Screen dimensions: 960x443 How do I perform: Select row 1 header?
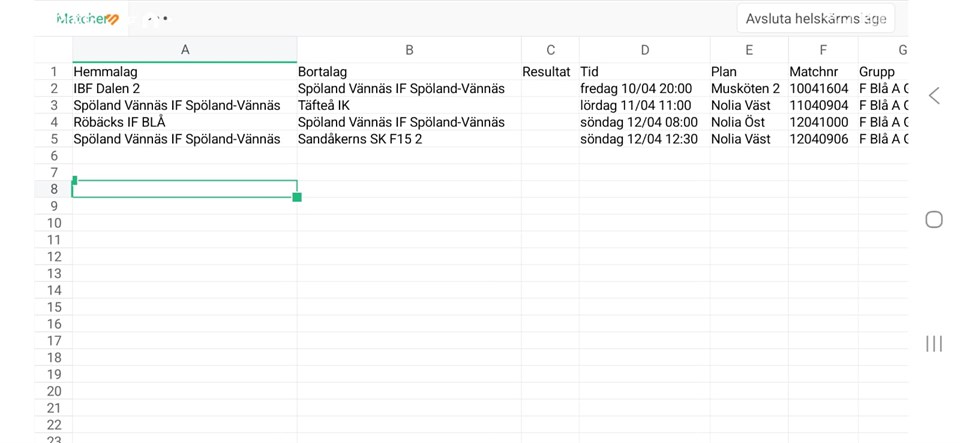(x=54, y=72)
